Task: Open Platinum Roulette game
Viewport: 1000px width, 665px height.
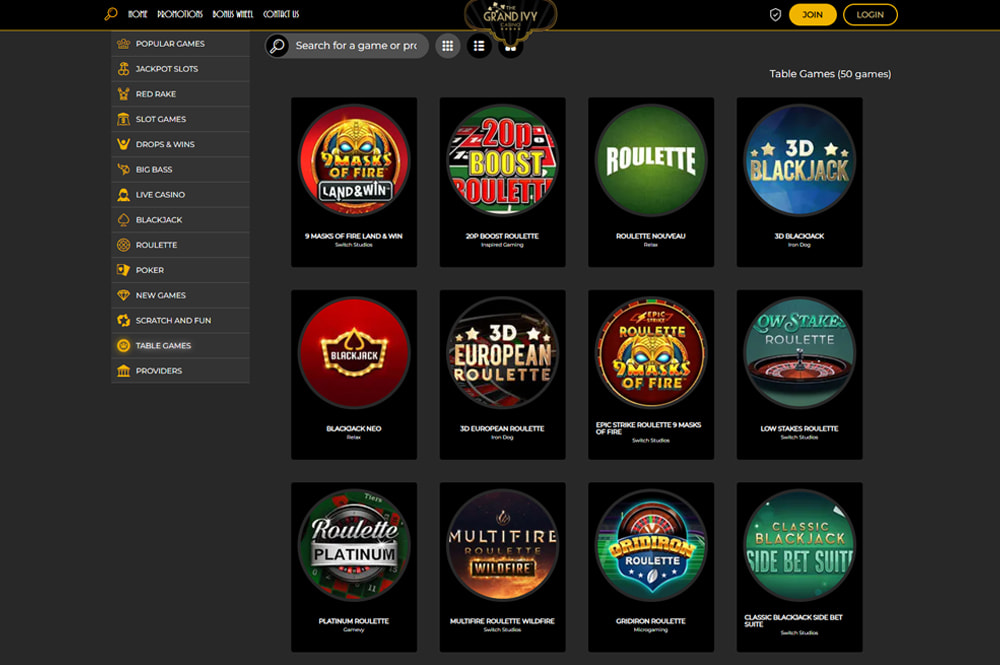Action: tap(354, 567)
